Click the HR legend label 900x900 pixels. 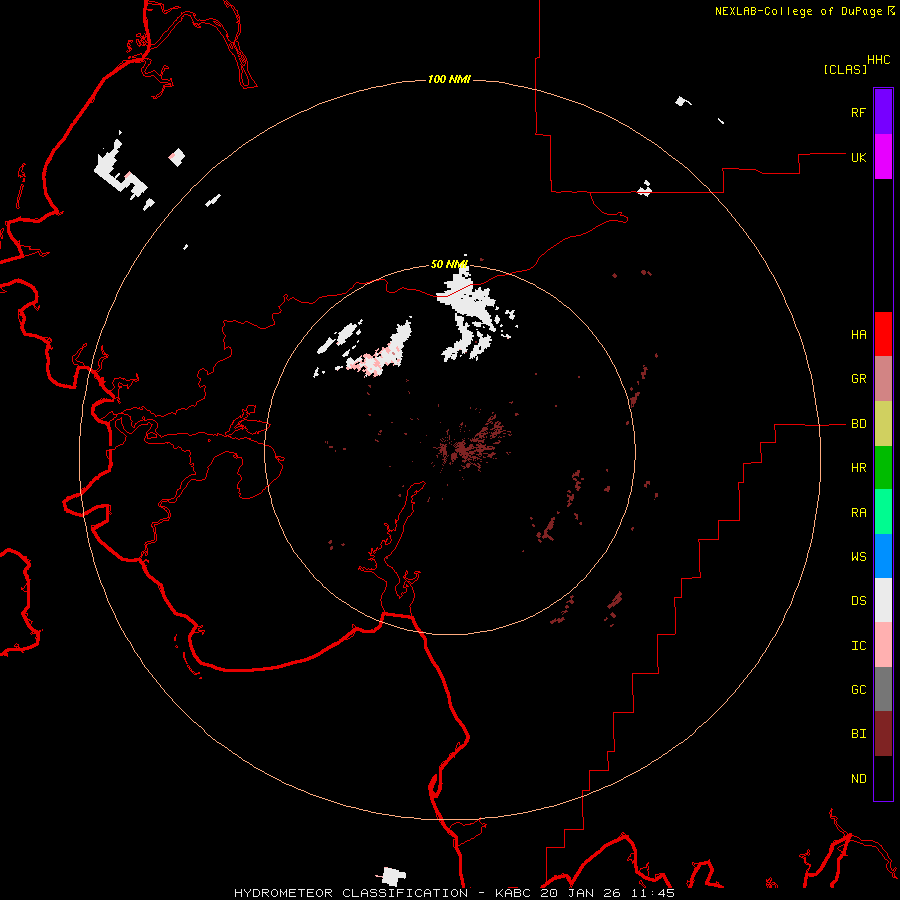[x=858, y=468]
